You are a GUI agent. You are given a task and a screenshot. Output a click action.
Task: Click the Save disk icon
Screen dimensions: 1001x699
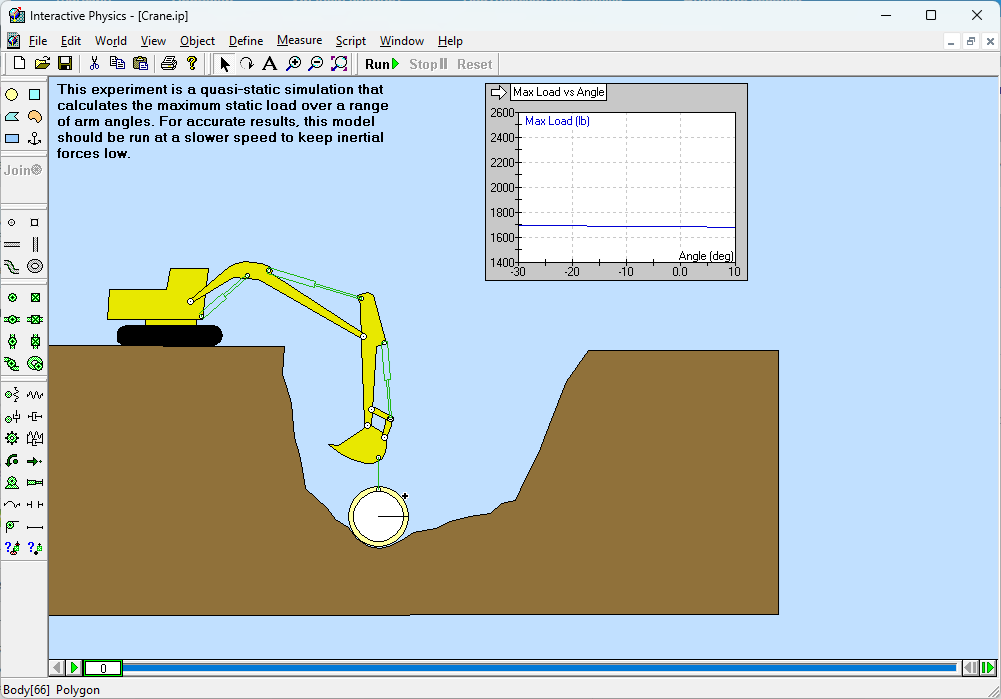65,64
